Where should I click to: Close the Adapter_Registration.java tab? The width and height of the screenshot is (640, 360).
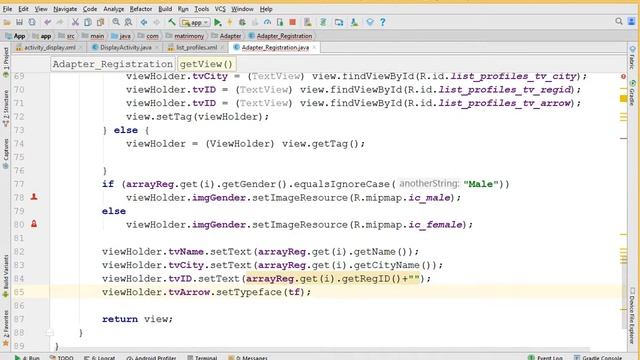(x=314, y=48)
